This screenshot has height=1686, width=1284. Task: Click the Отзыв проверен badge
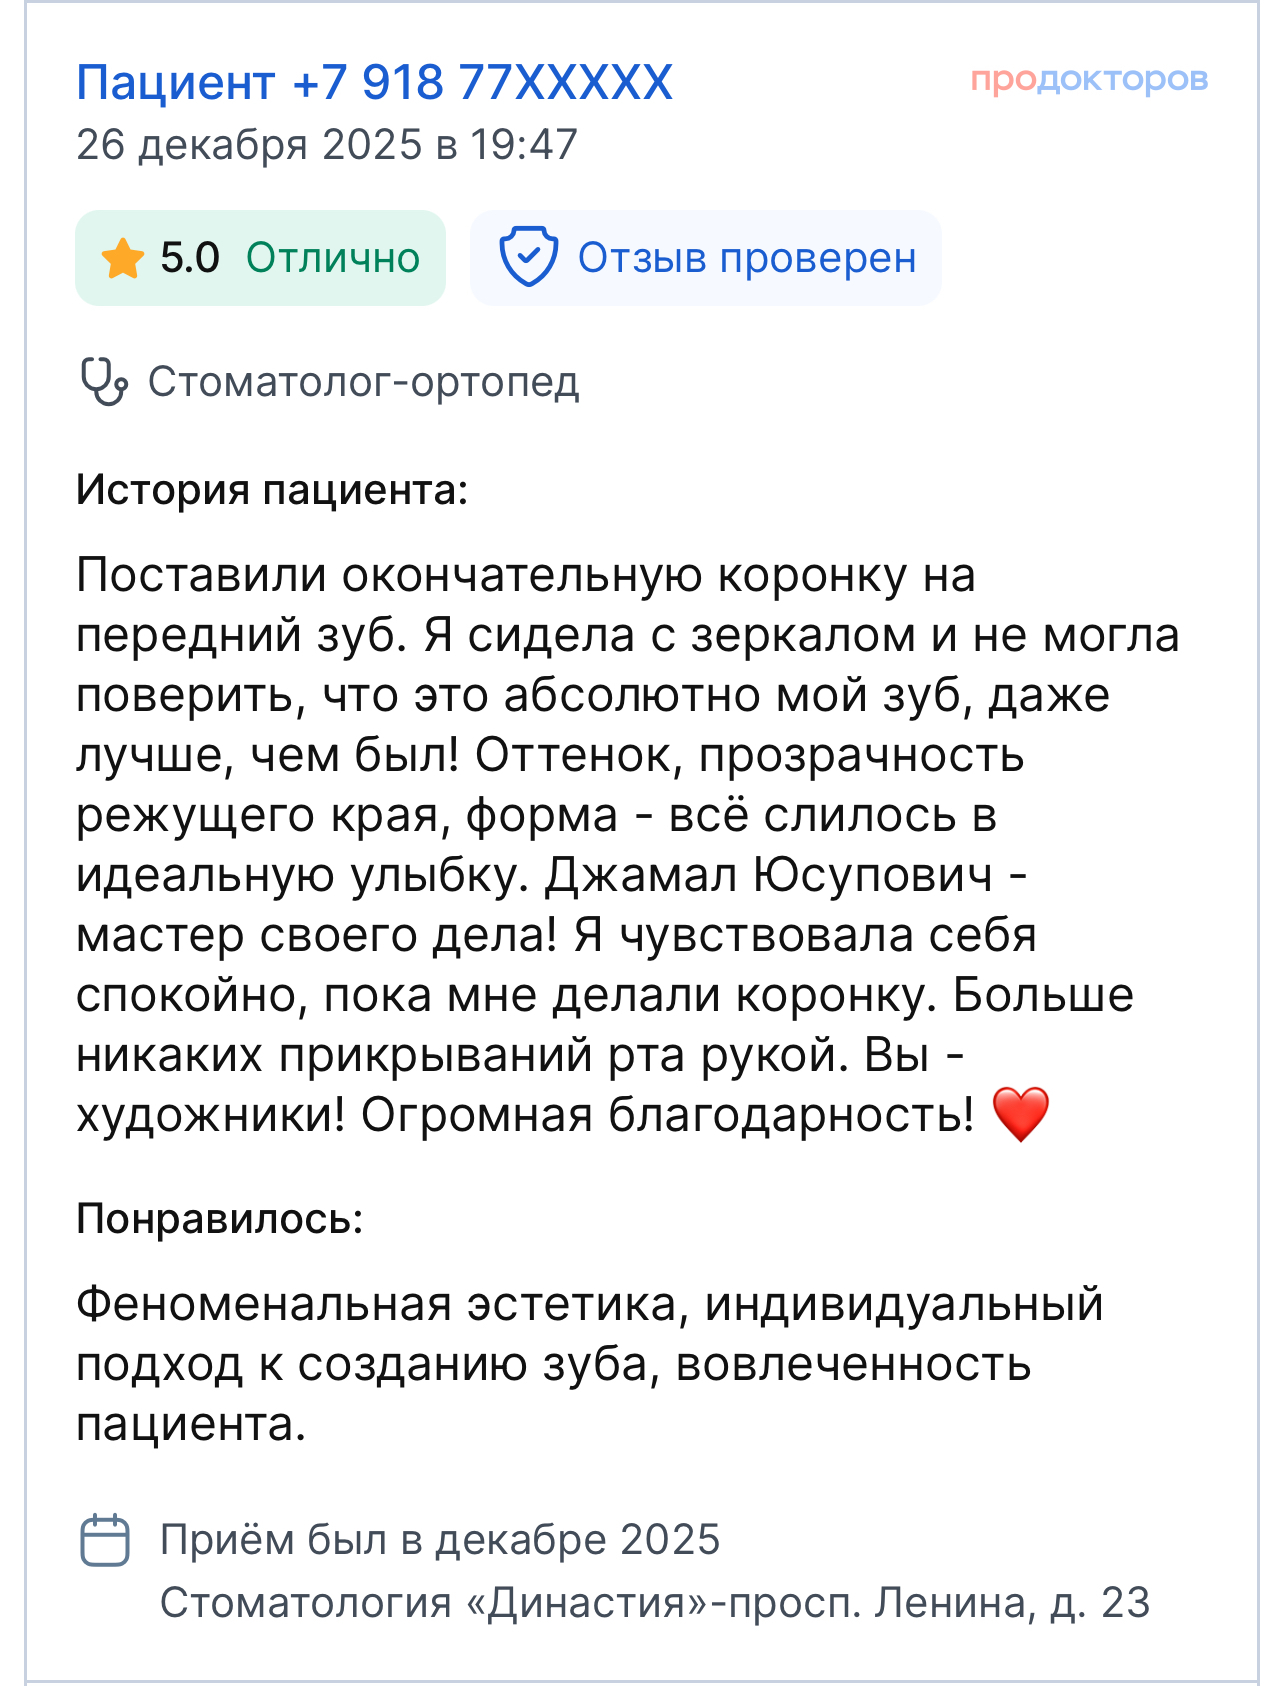tap(706, 258)
